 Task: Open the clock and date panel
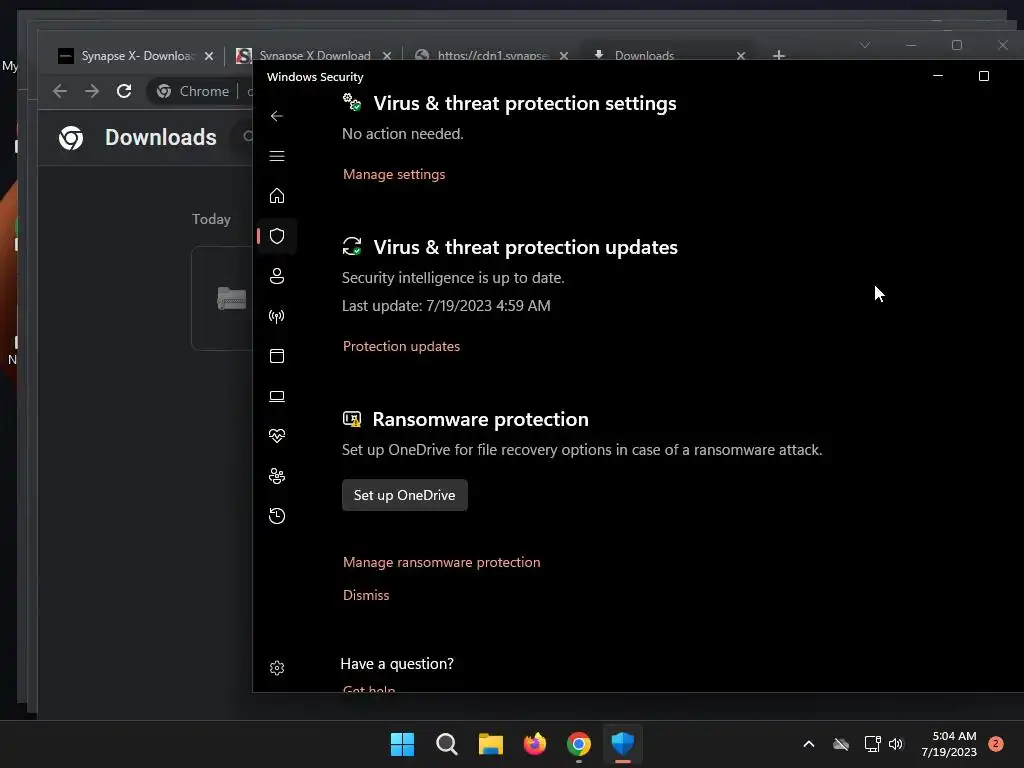tap(949, 744)
